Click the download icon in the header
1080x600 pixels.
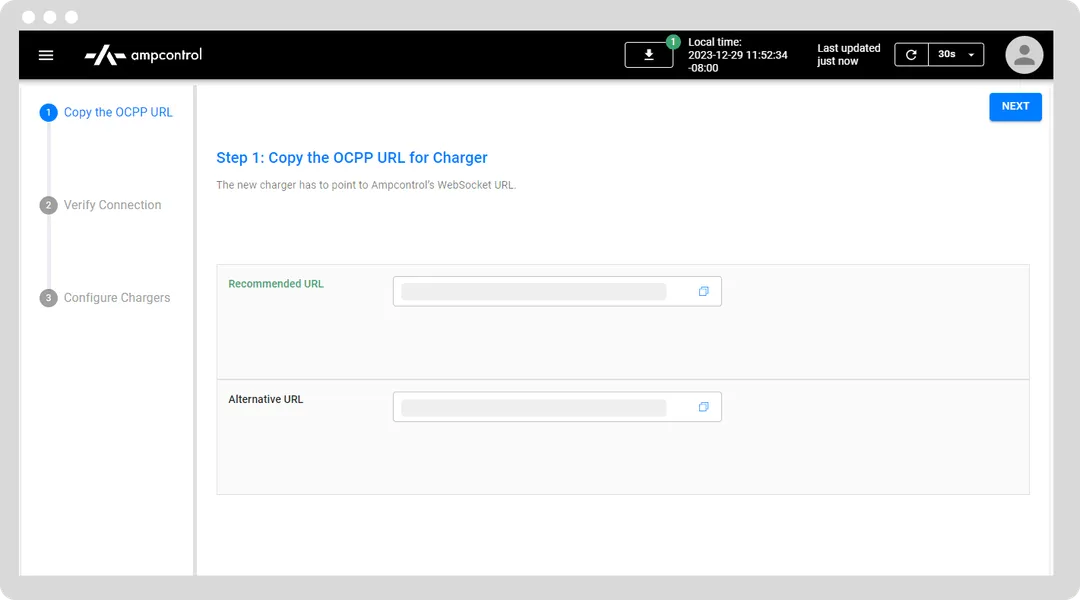(x=649, y=55)
